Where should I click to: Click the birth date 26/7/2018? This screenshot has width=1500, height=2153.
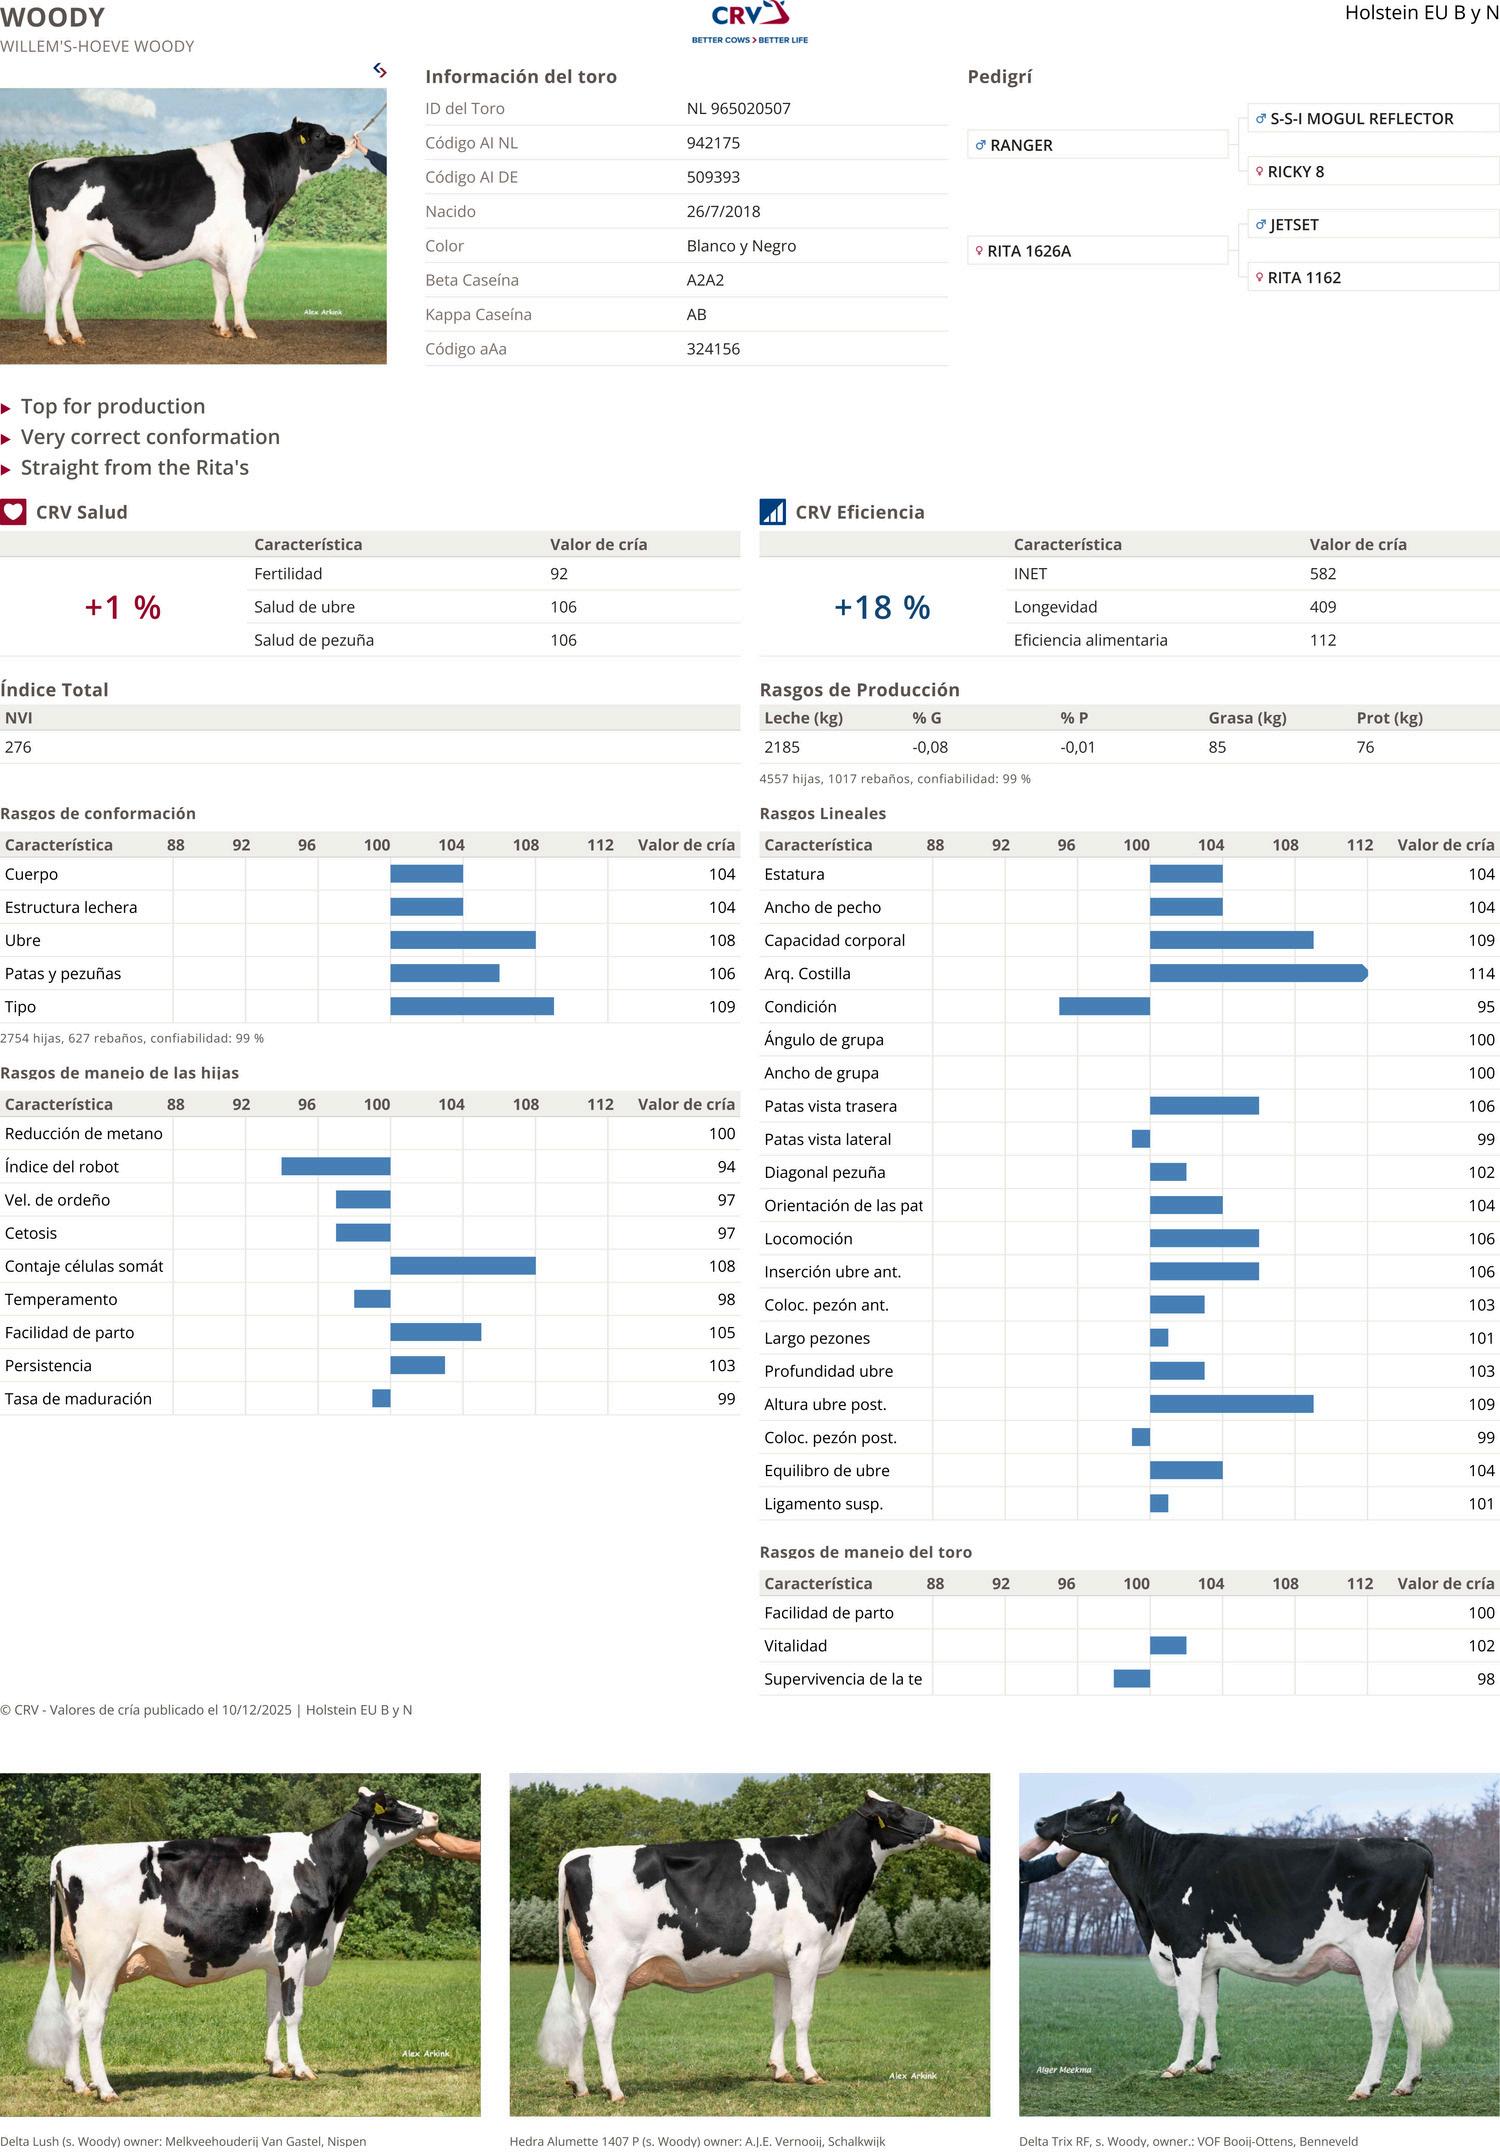coord(724,211)
